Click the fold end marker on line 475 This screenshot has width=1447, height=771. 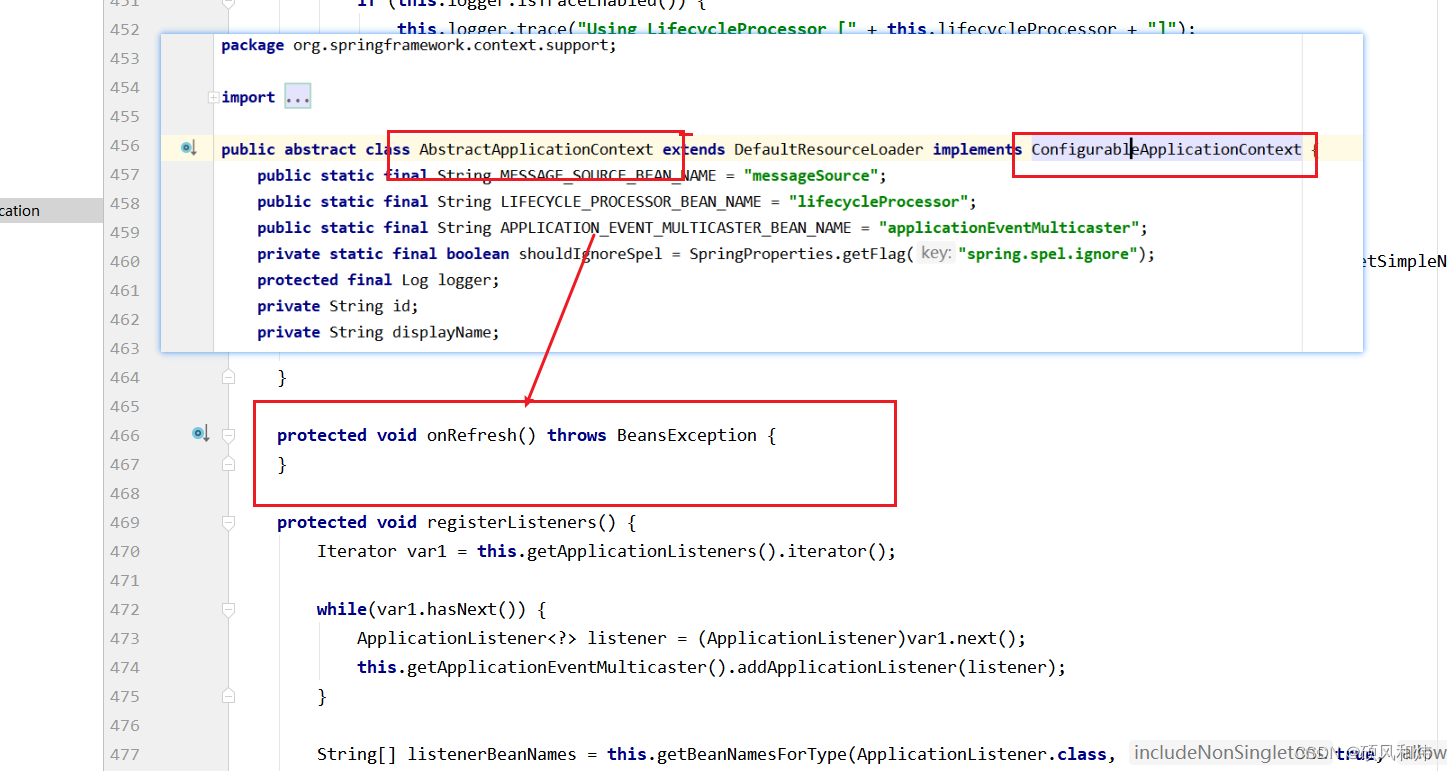229,696
